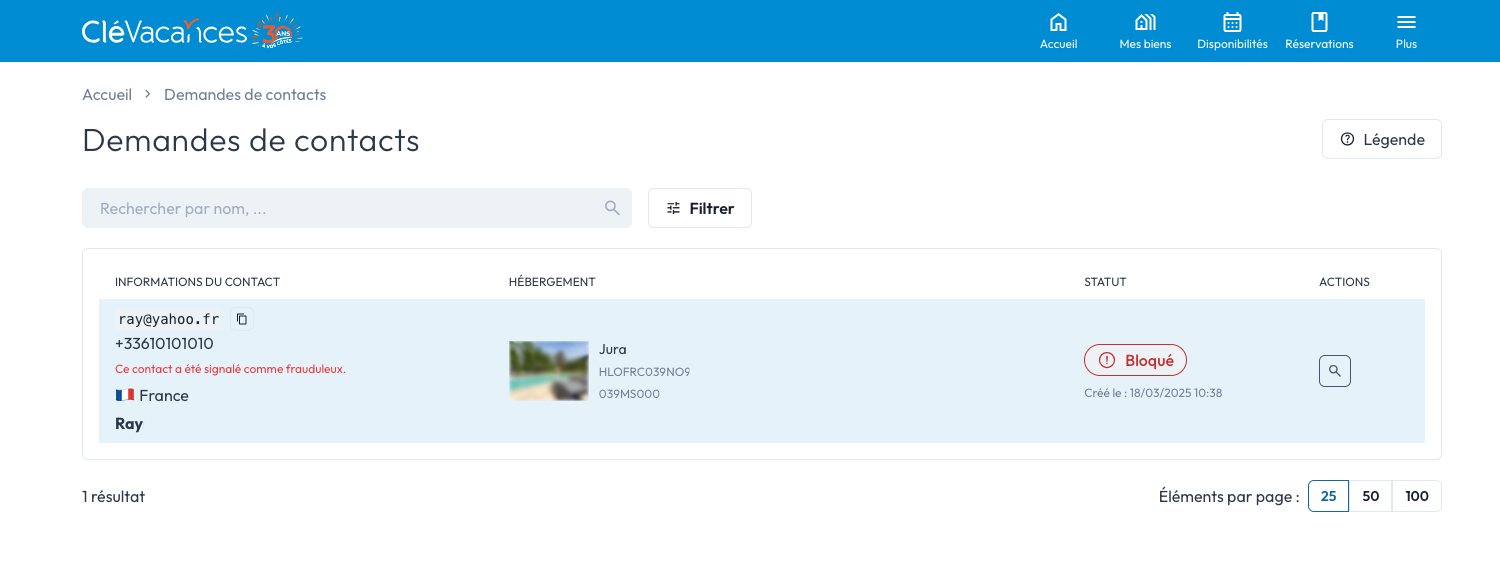Open the Disponibilités calendar
Screen dimensions: 1500x561
(1232, 31)
